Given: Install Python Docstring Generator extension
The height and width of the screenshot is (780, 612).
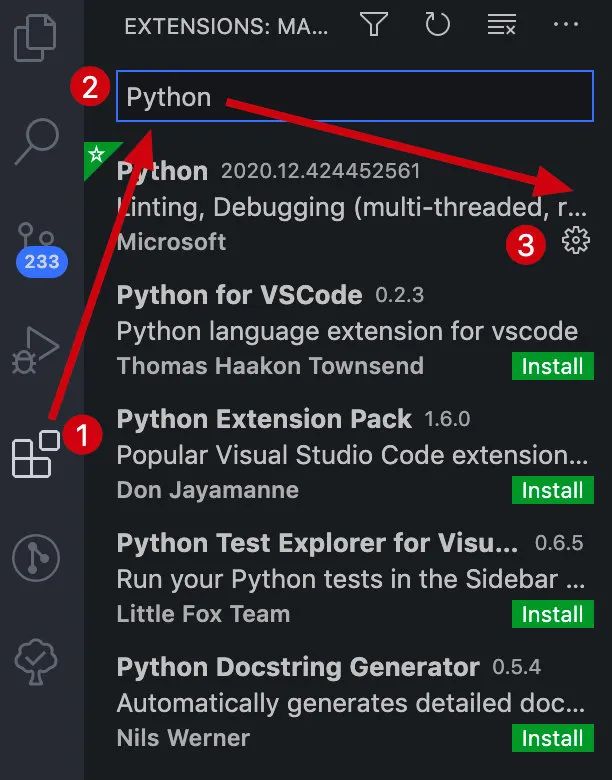Looking at the screenshot, I should click(552, 738).
